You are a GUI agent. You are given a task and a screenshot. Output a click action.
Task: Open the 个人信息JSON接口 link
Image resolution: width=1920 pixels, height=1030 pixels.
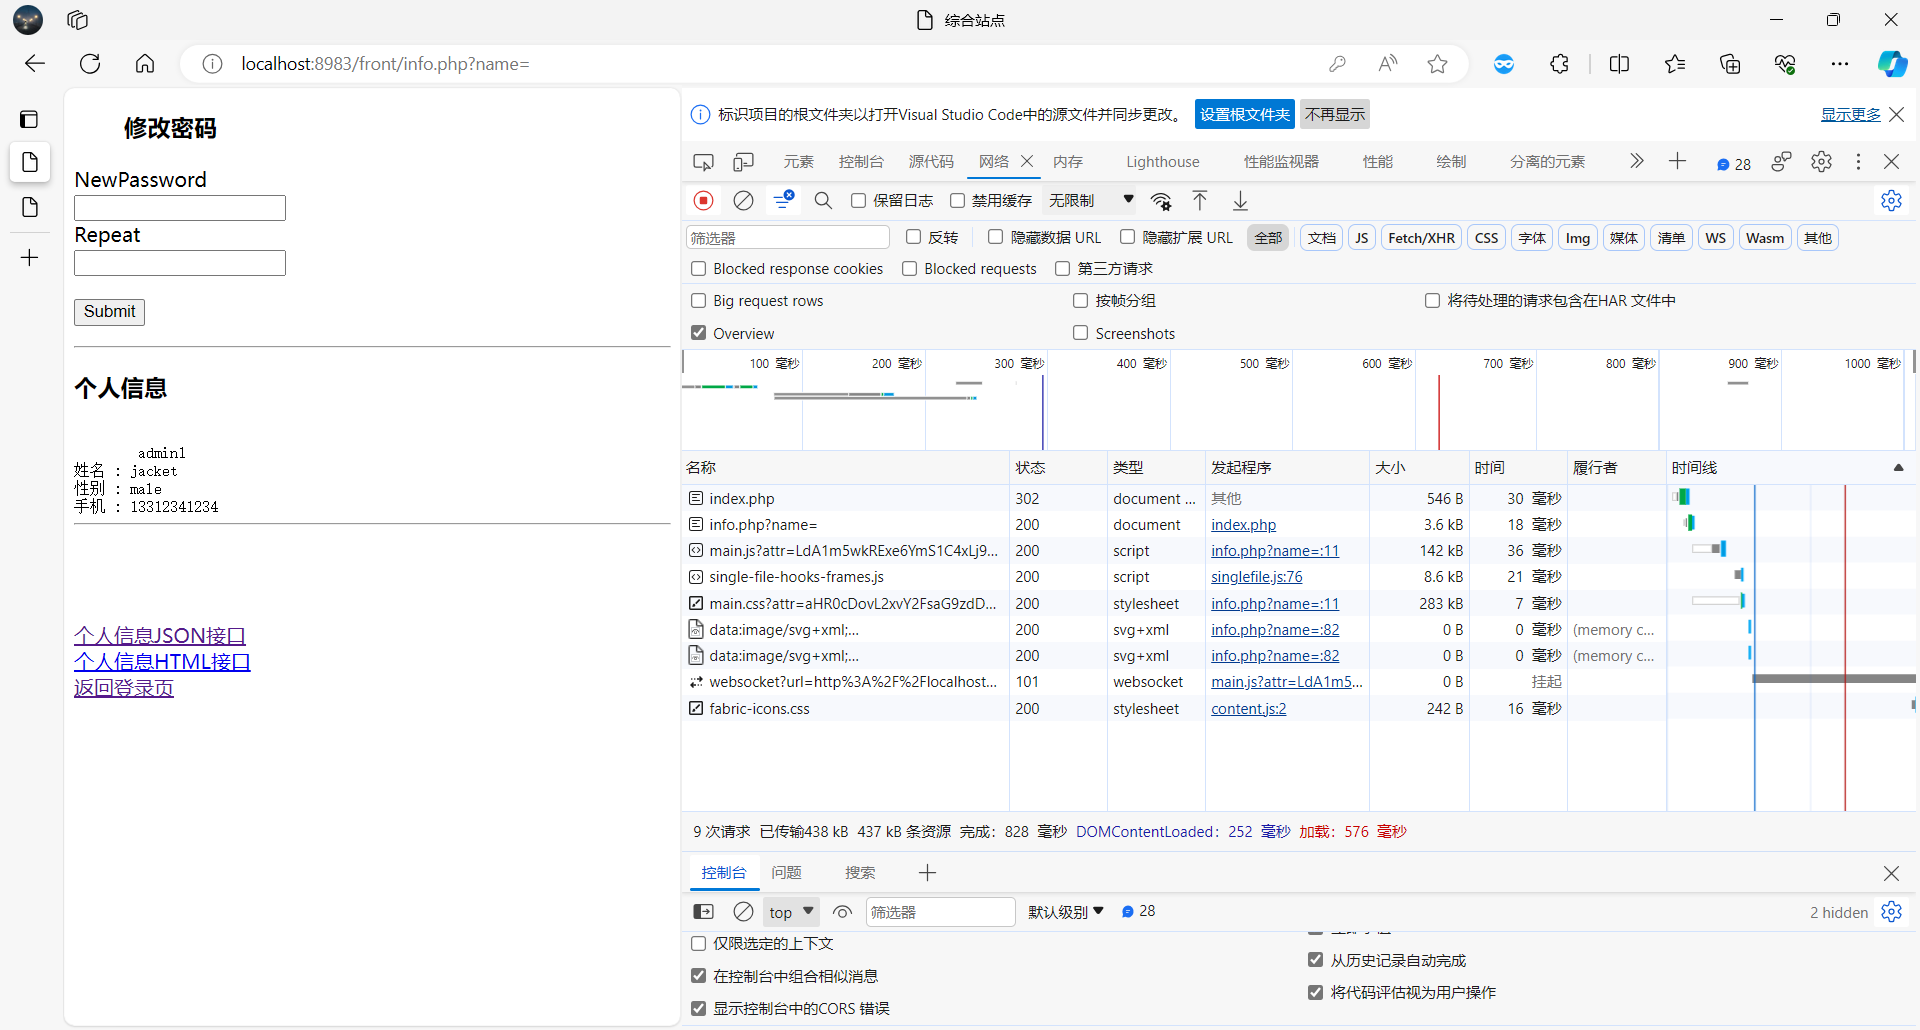point(159,635)
